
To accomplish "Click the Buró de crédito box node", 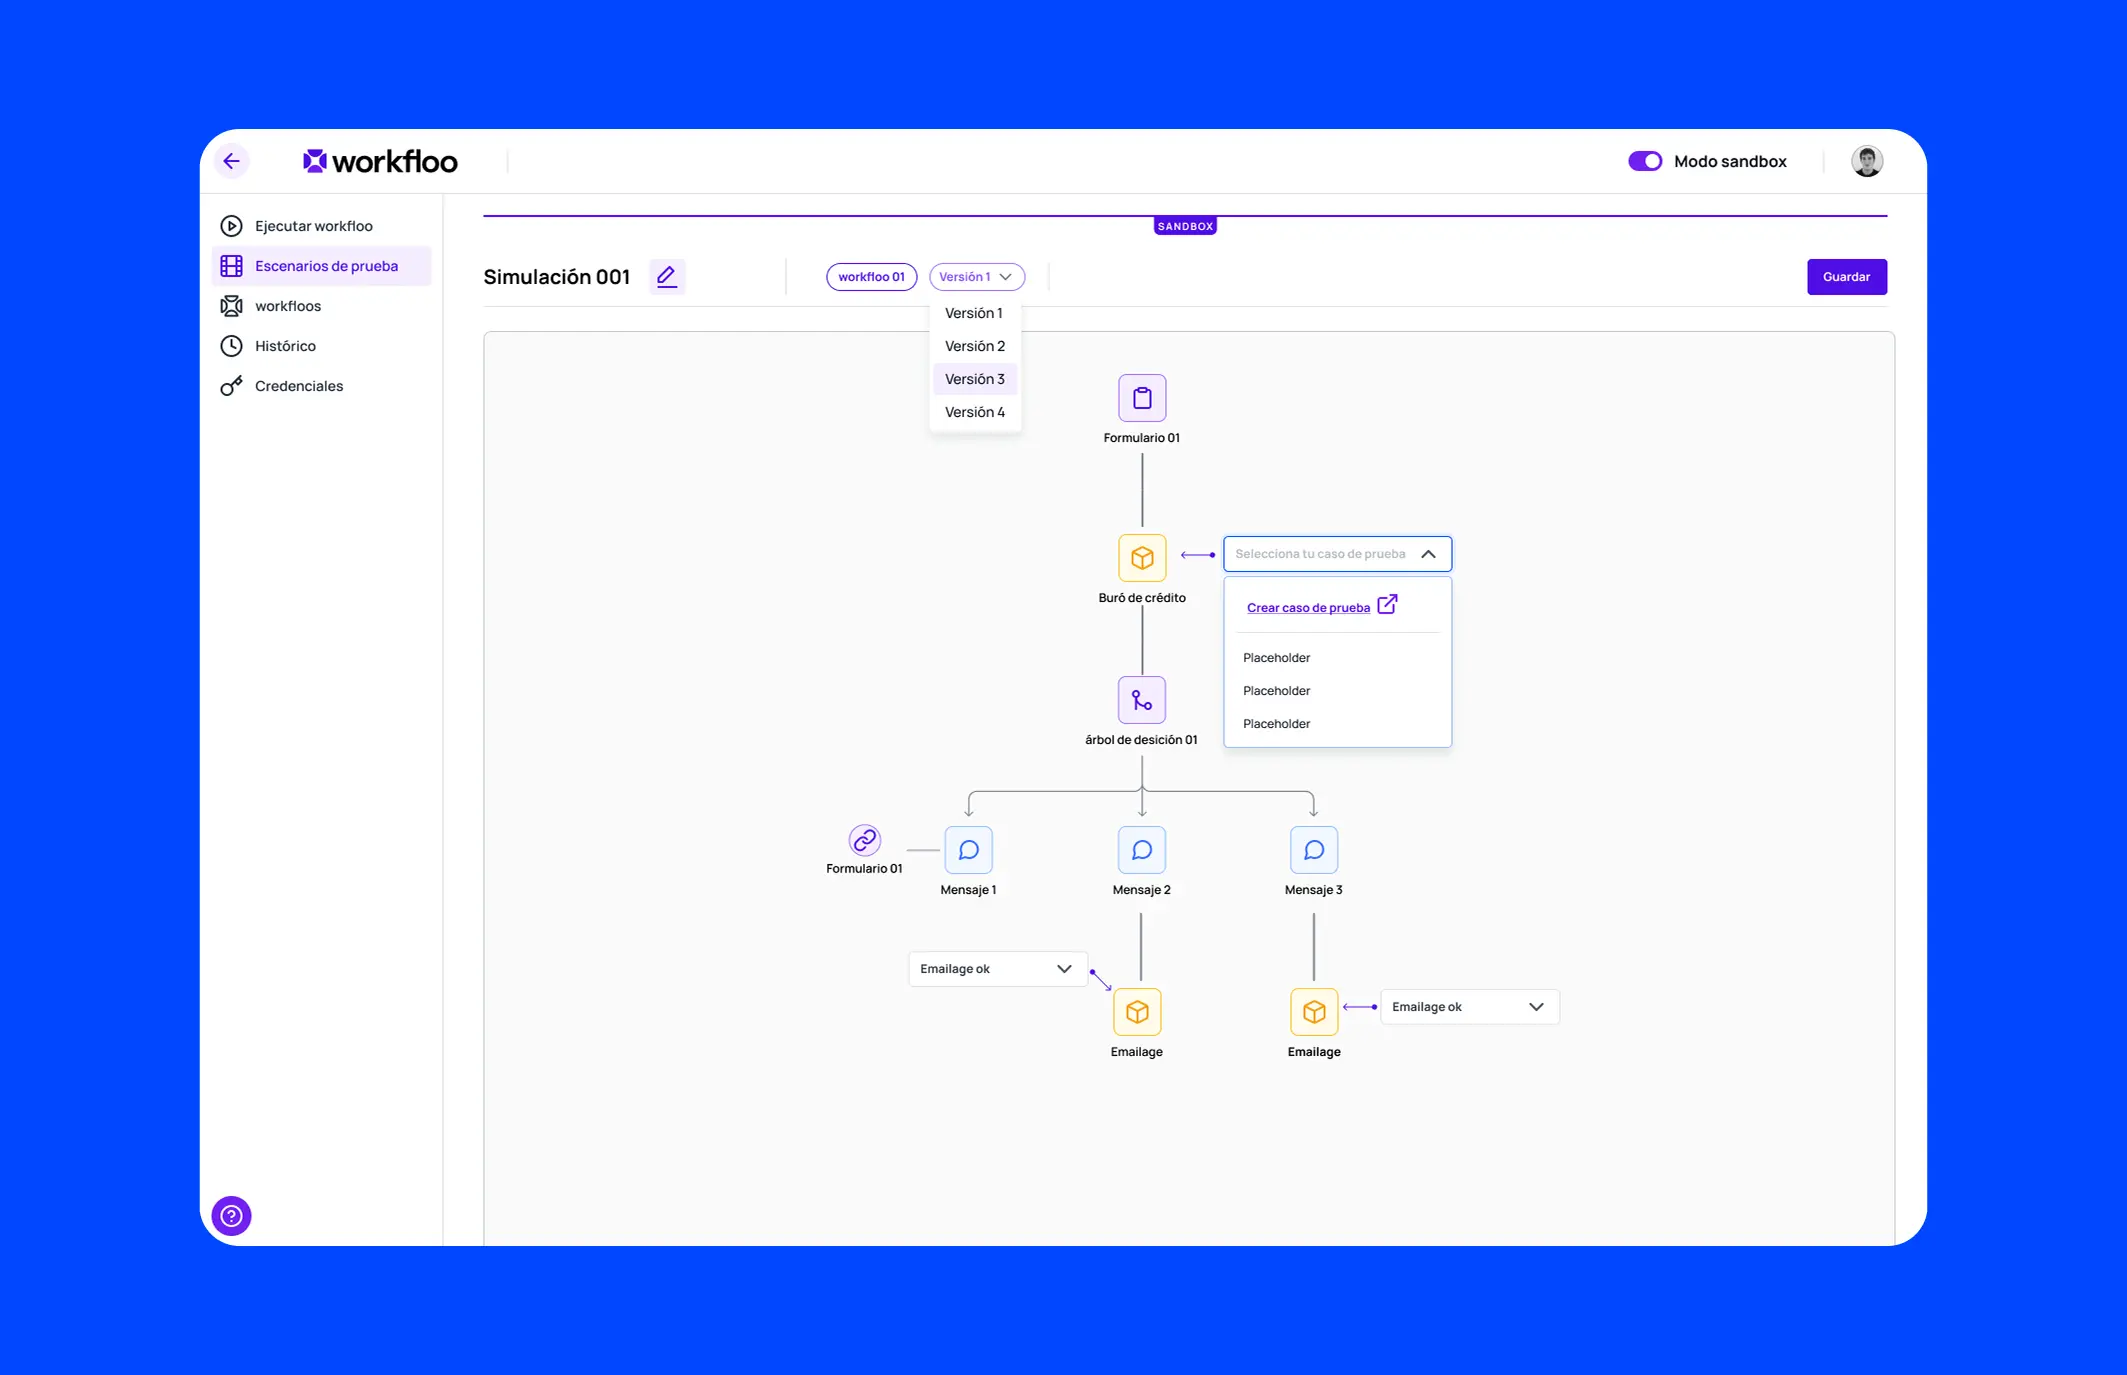I will (1141, 558).
